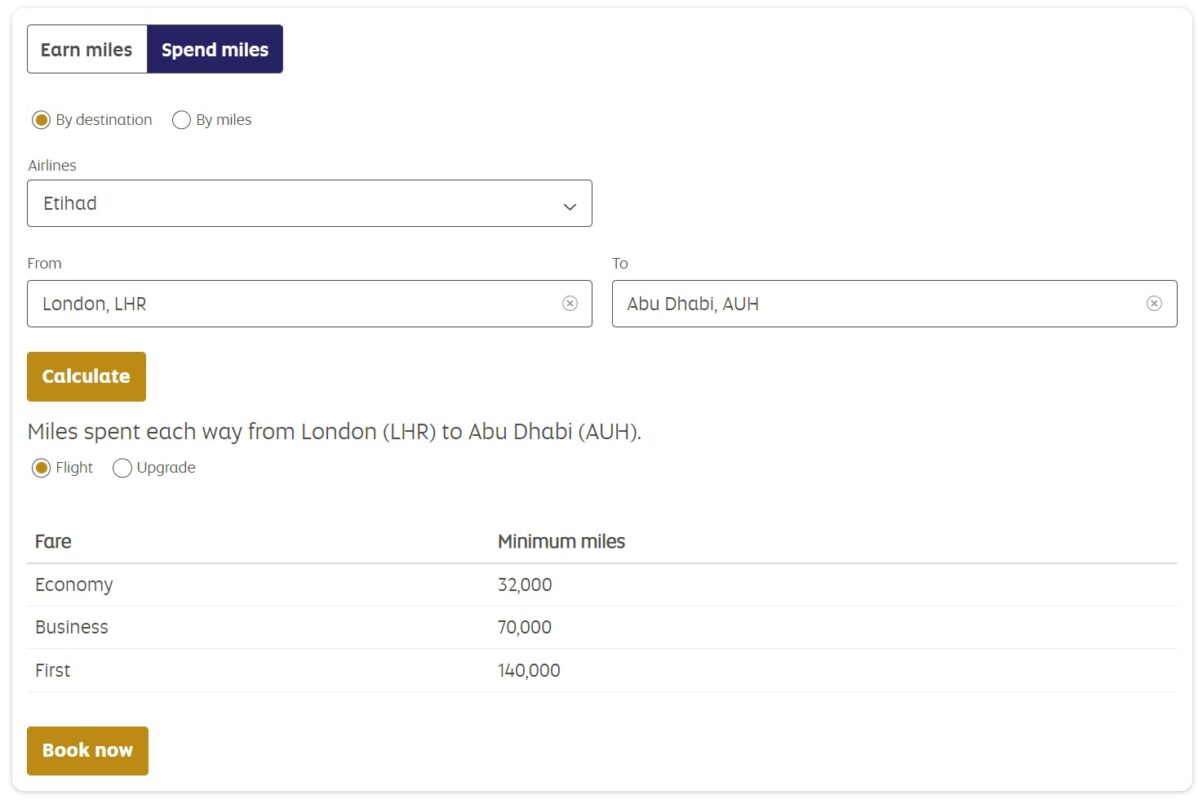Choose the "Upgrade" option
Viewport: 1198px width, 800px height.
(122, 467)
